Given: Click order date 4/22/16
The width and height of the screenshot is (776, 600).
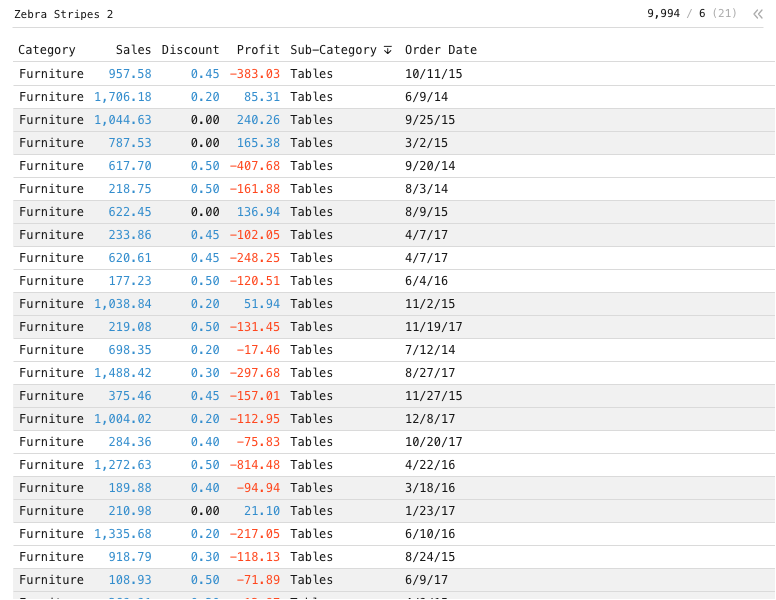Looking at the screenshot, I should (x=430, y=465).
